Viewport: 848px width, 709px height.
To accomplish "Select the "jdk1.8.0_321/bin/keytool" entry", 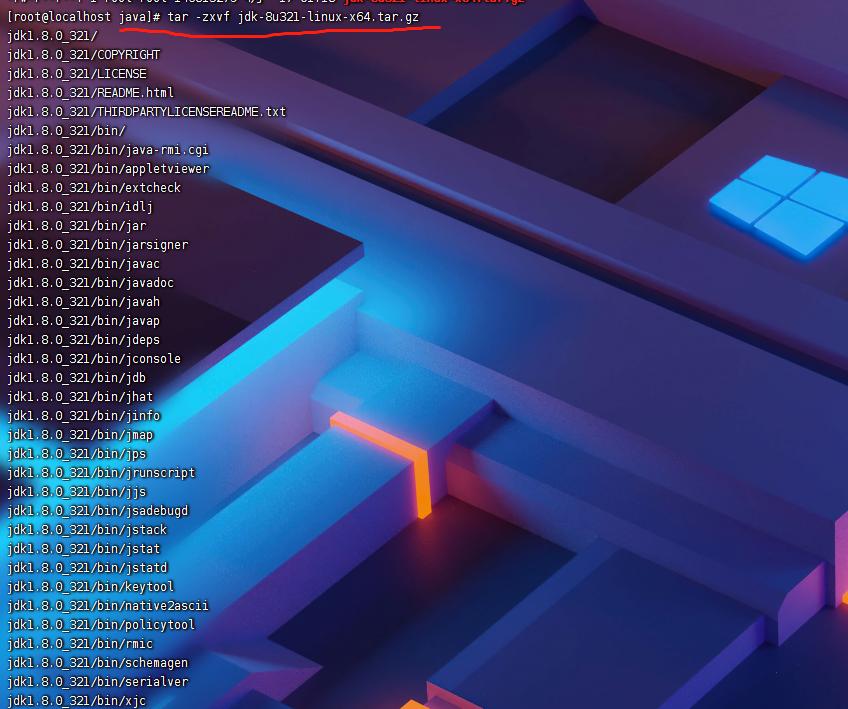I will coord(91,586).
